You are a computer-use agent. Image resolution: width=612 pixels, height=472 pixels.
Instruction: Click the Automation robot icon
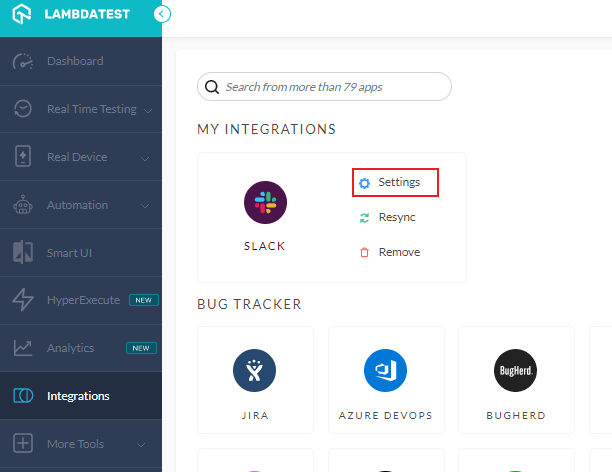click(x=23, y=205)
